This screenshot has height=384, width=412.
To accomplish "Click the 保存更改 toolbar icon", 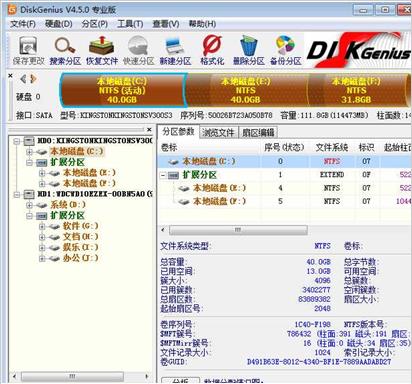I will click(x=28, y=50).
